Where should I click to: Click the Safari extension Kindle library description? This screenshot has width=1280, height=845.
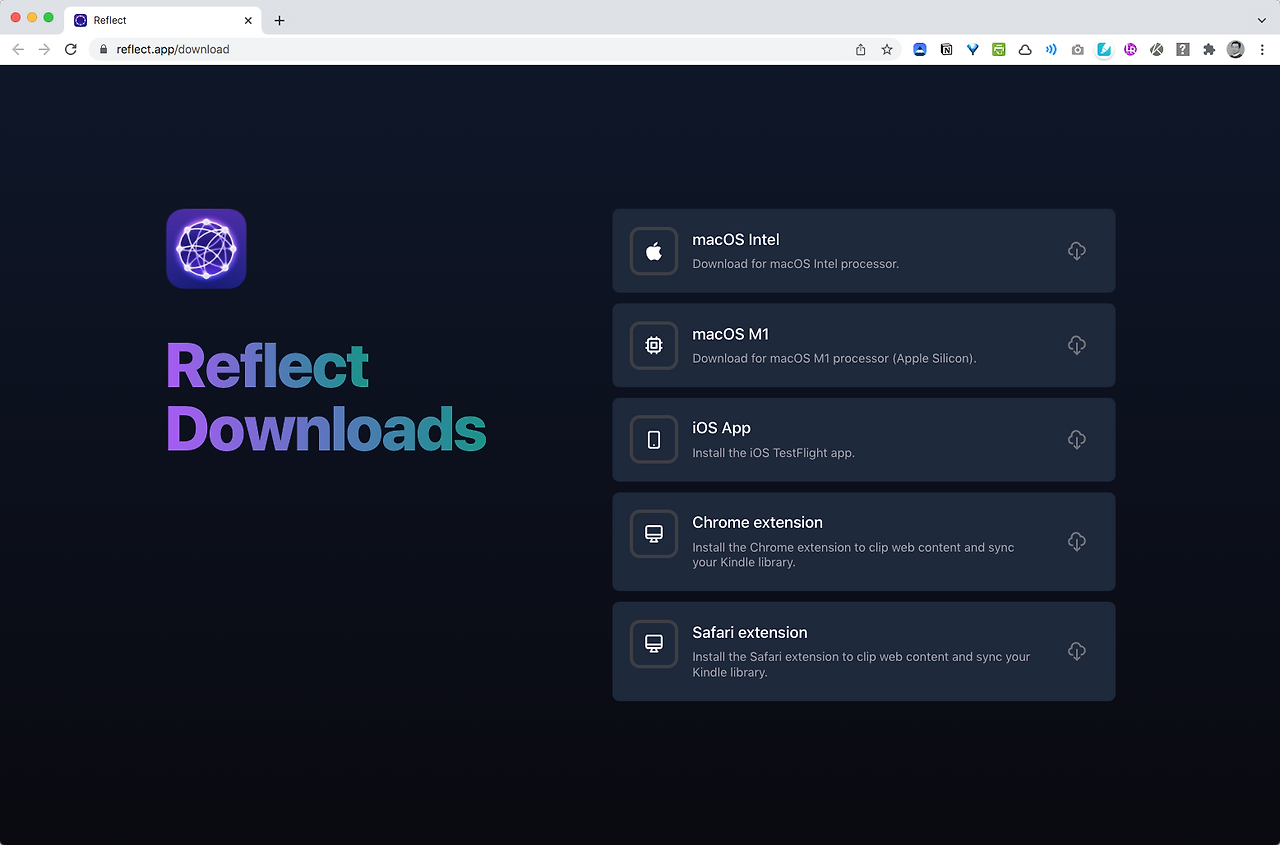(861, 665)
